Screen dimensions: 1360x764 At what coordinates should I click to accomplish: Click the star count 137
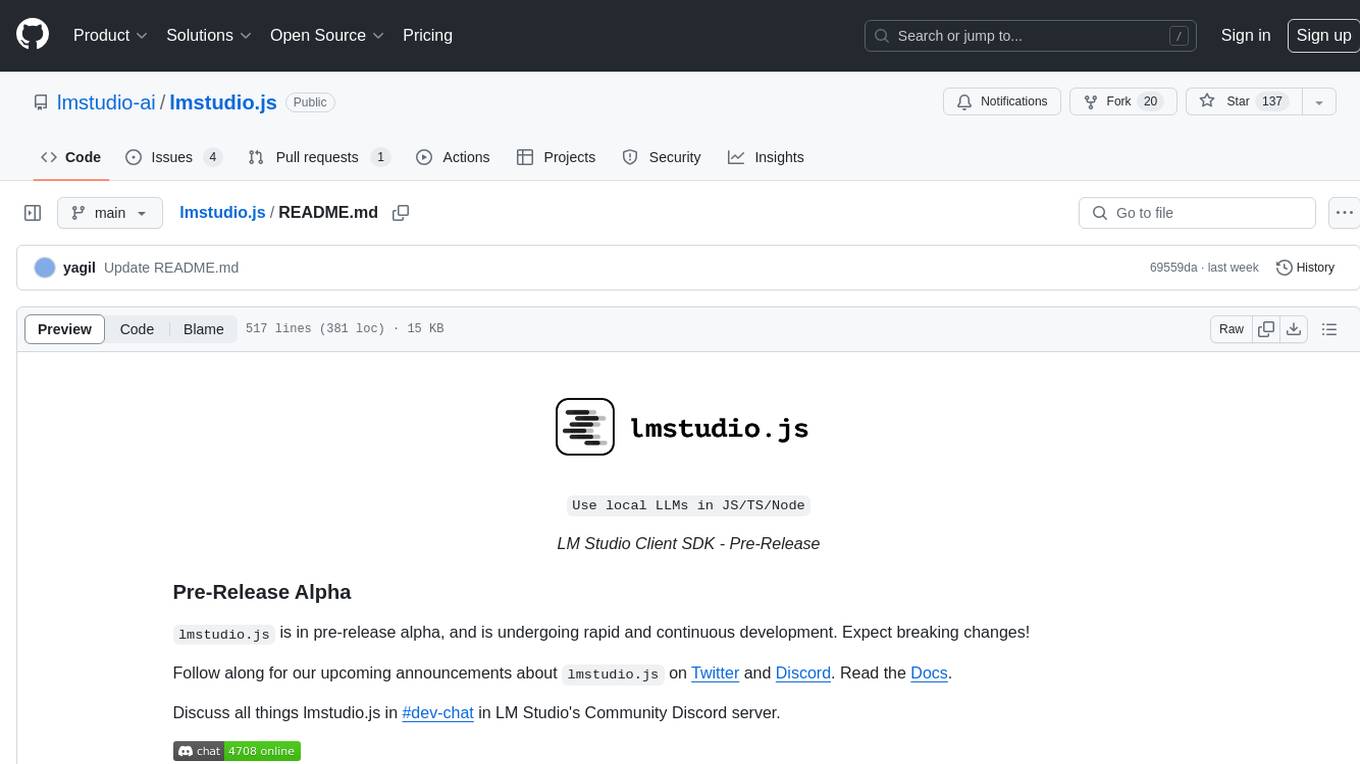pos(1272,101)
